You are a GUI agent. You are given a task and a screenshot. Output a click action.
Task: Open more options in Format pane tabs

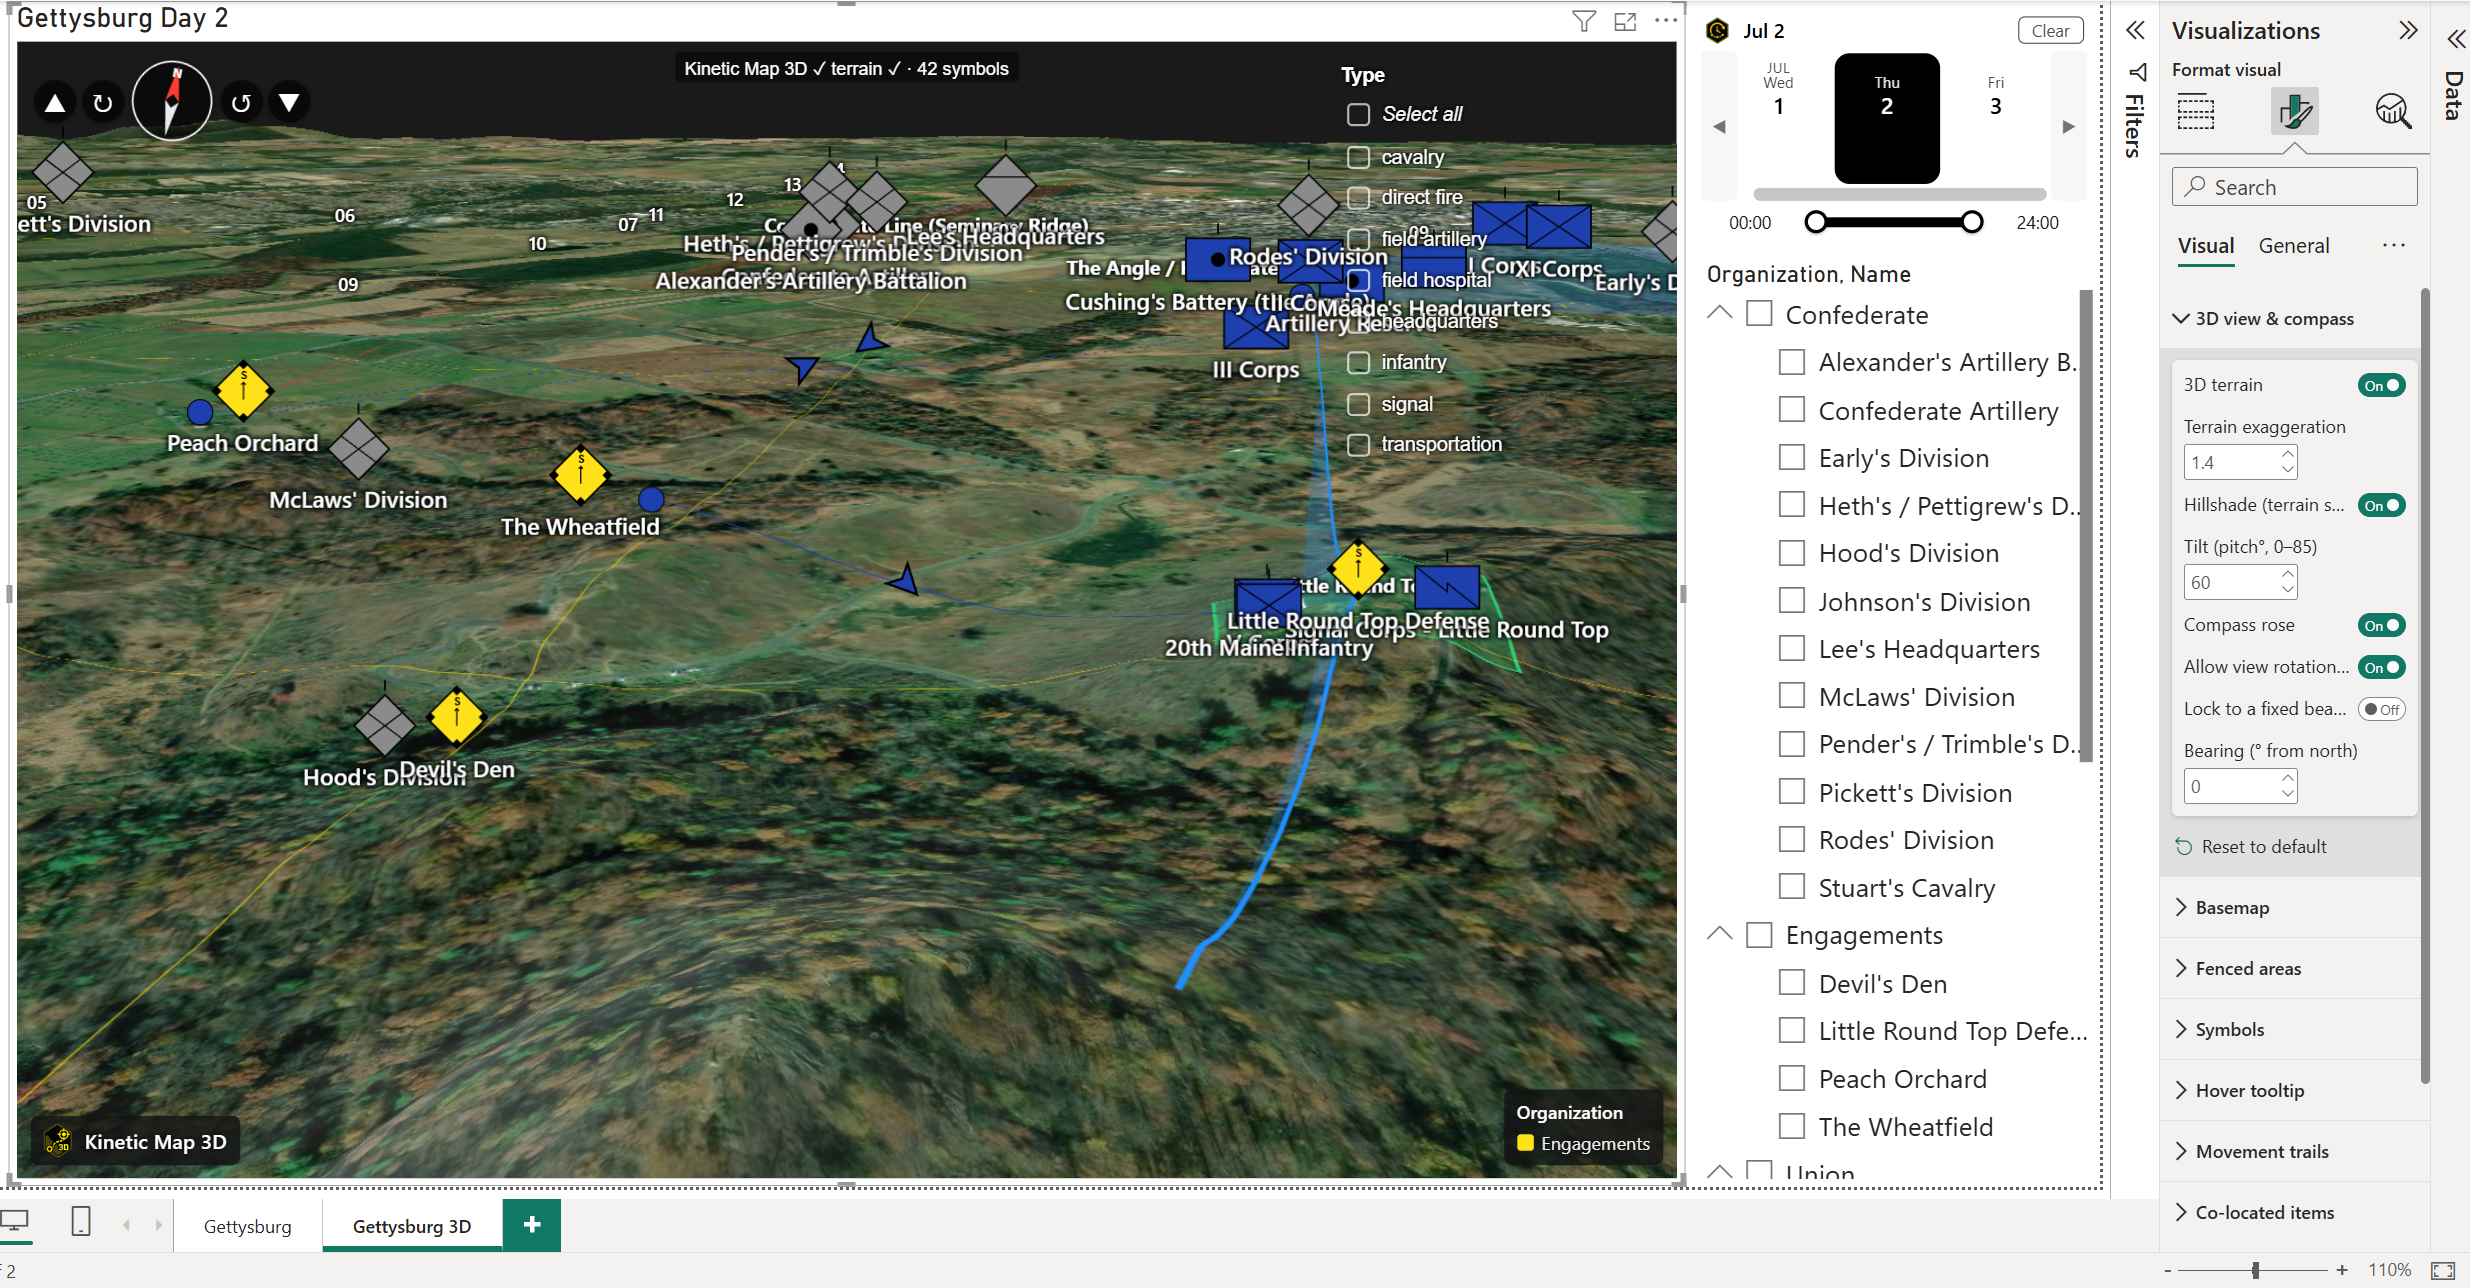[x=2393, y=246]
